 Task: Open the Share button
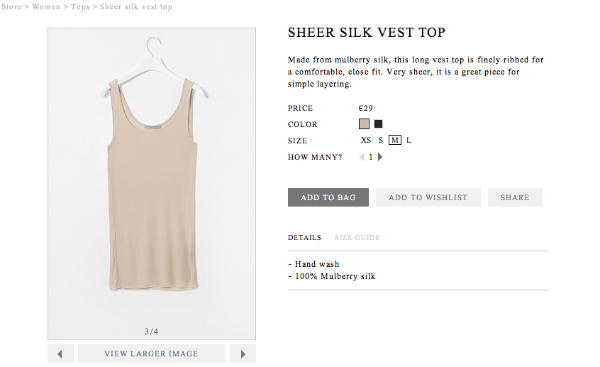[515, 197]
